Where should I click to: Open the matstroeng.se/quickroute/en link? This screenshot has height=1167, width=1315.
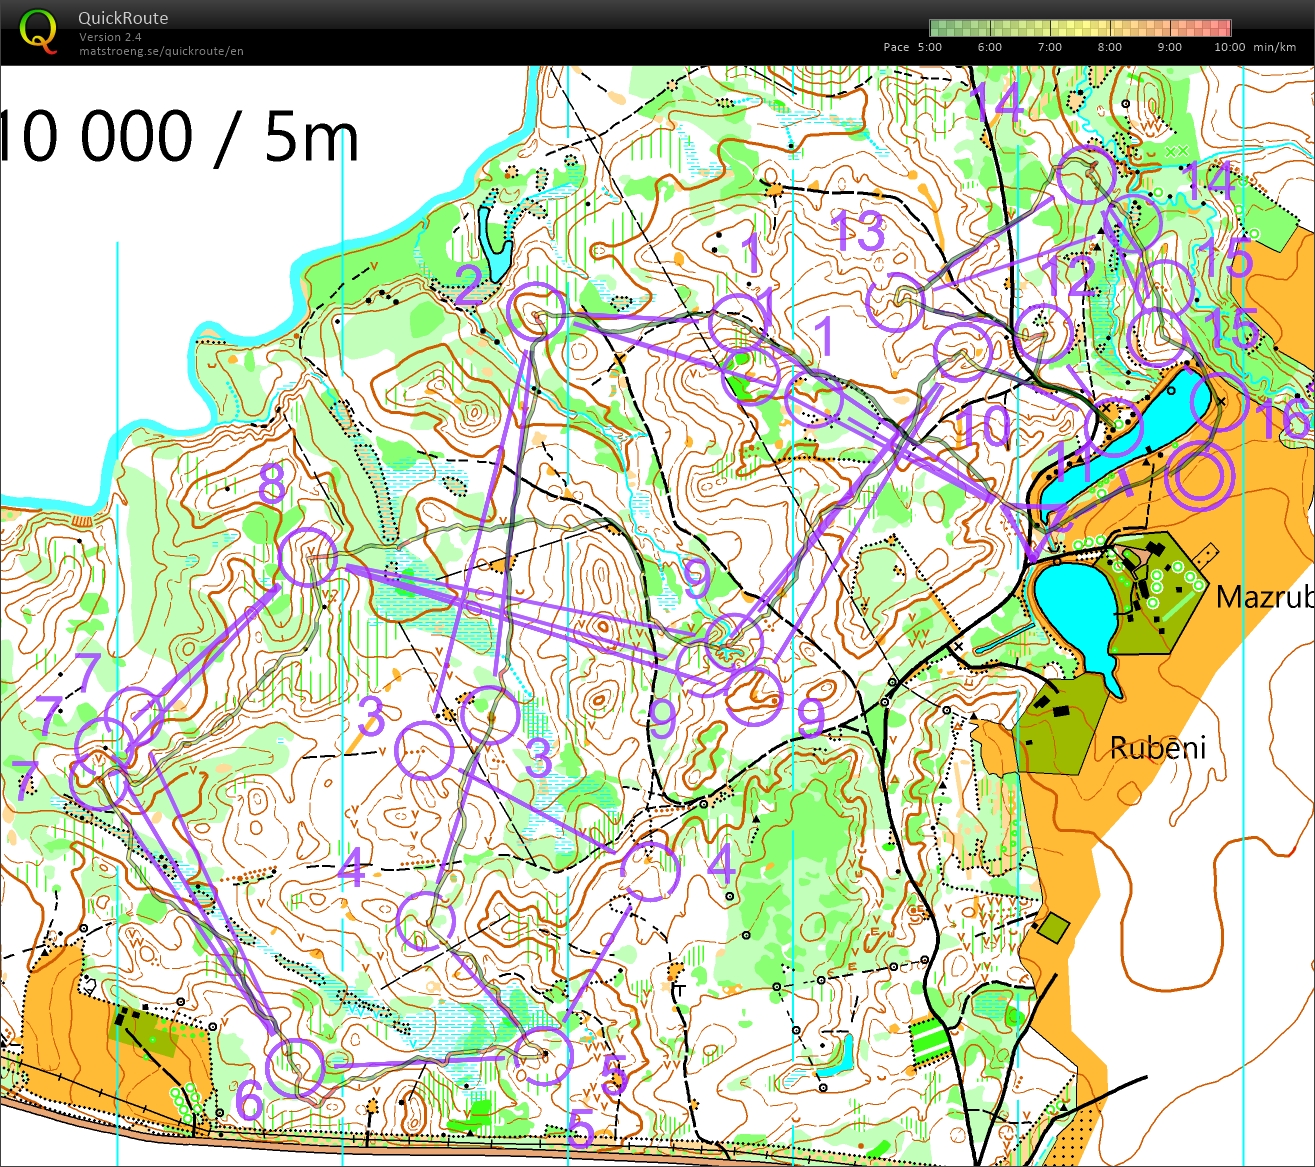(161, 51)
